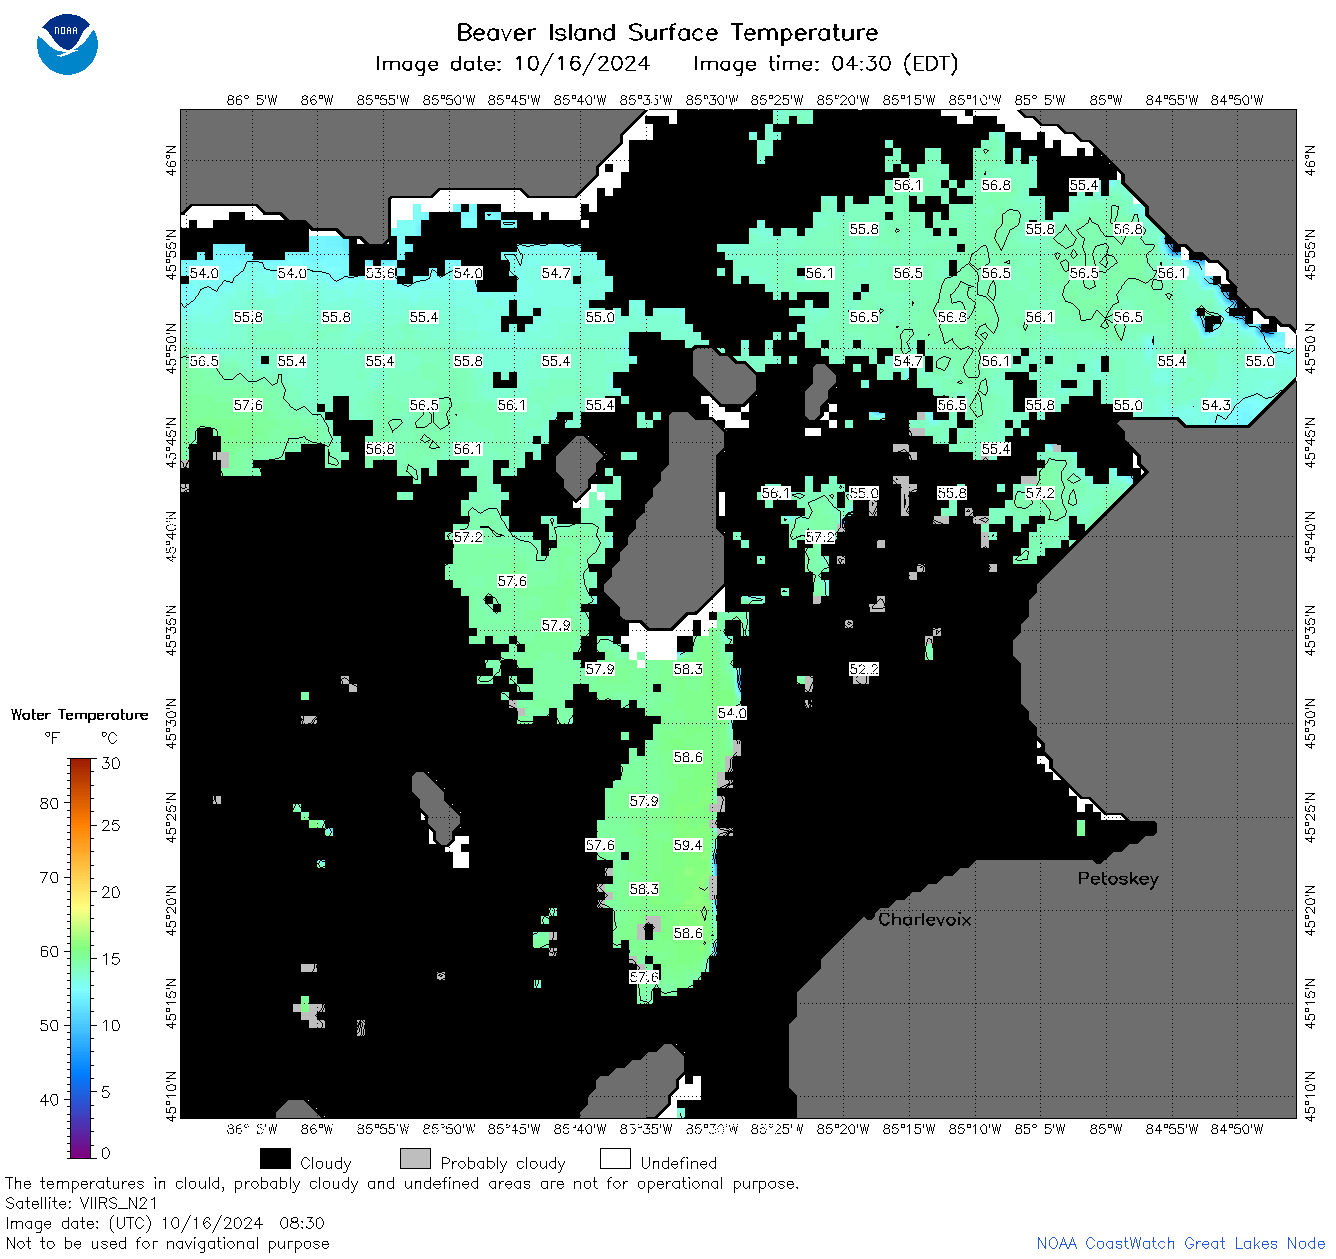Click the Water Temperature color scale bar

81,958
